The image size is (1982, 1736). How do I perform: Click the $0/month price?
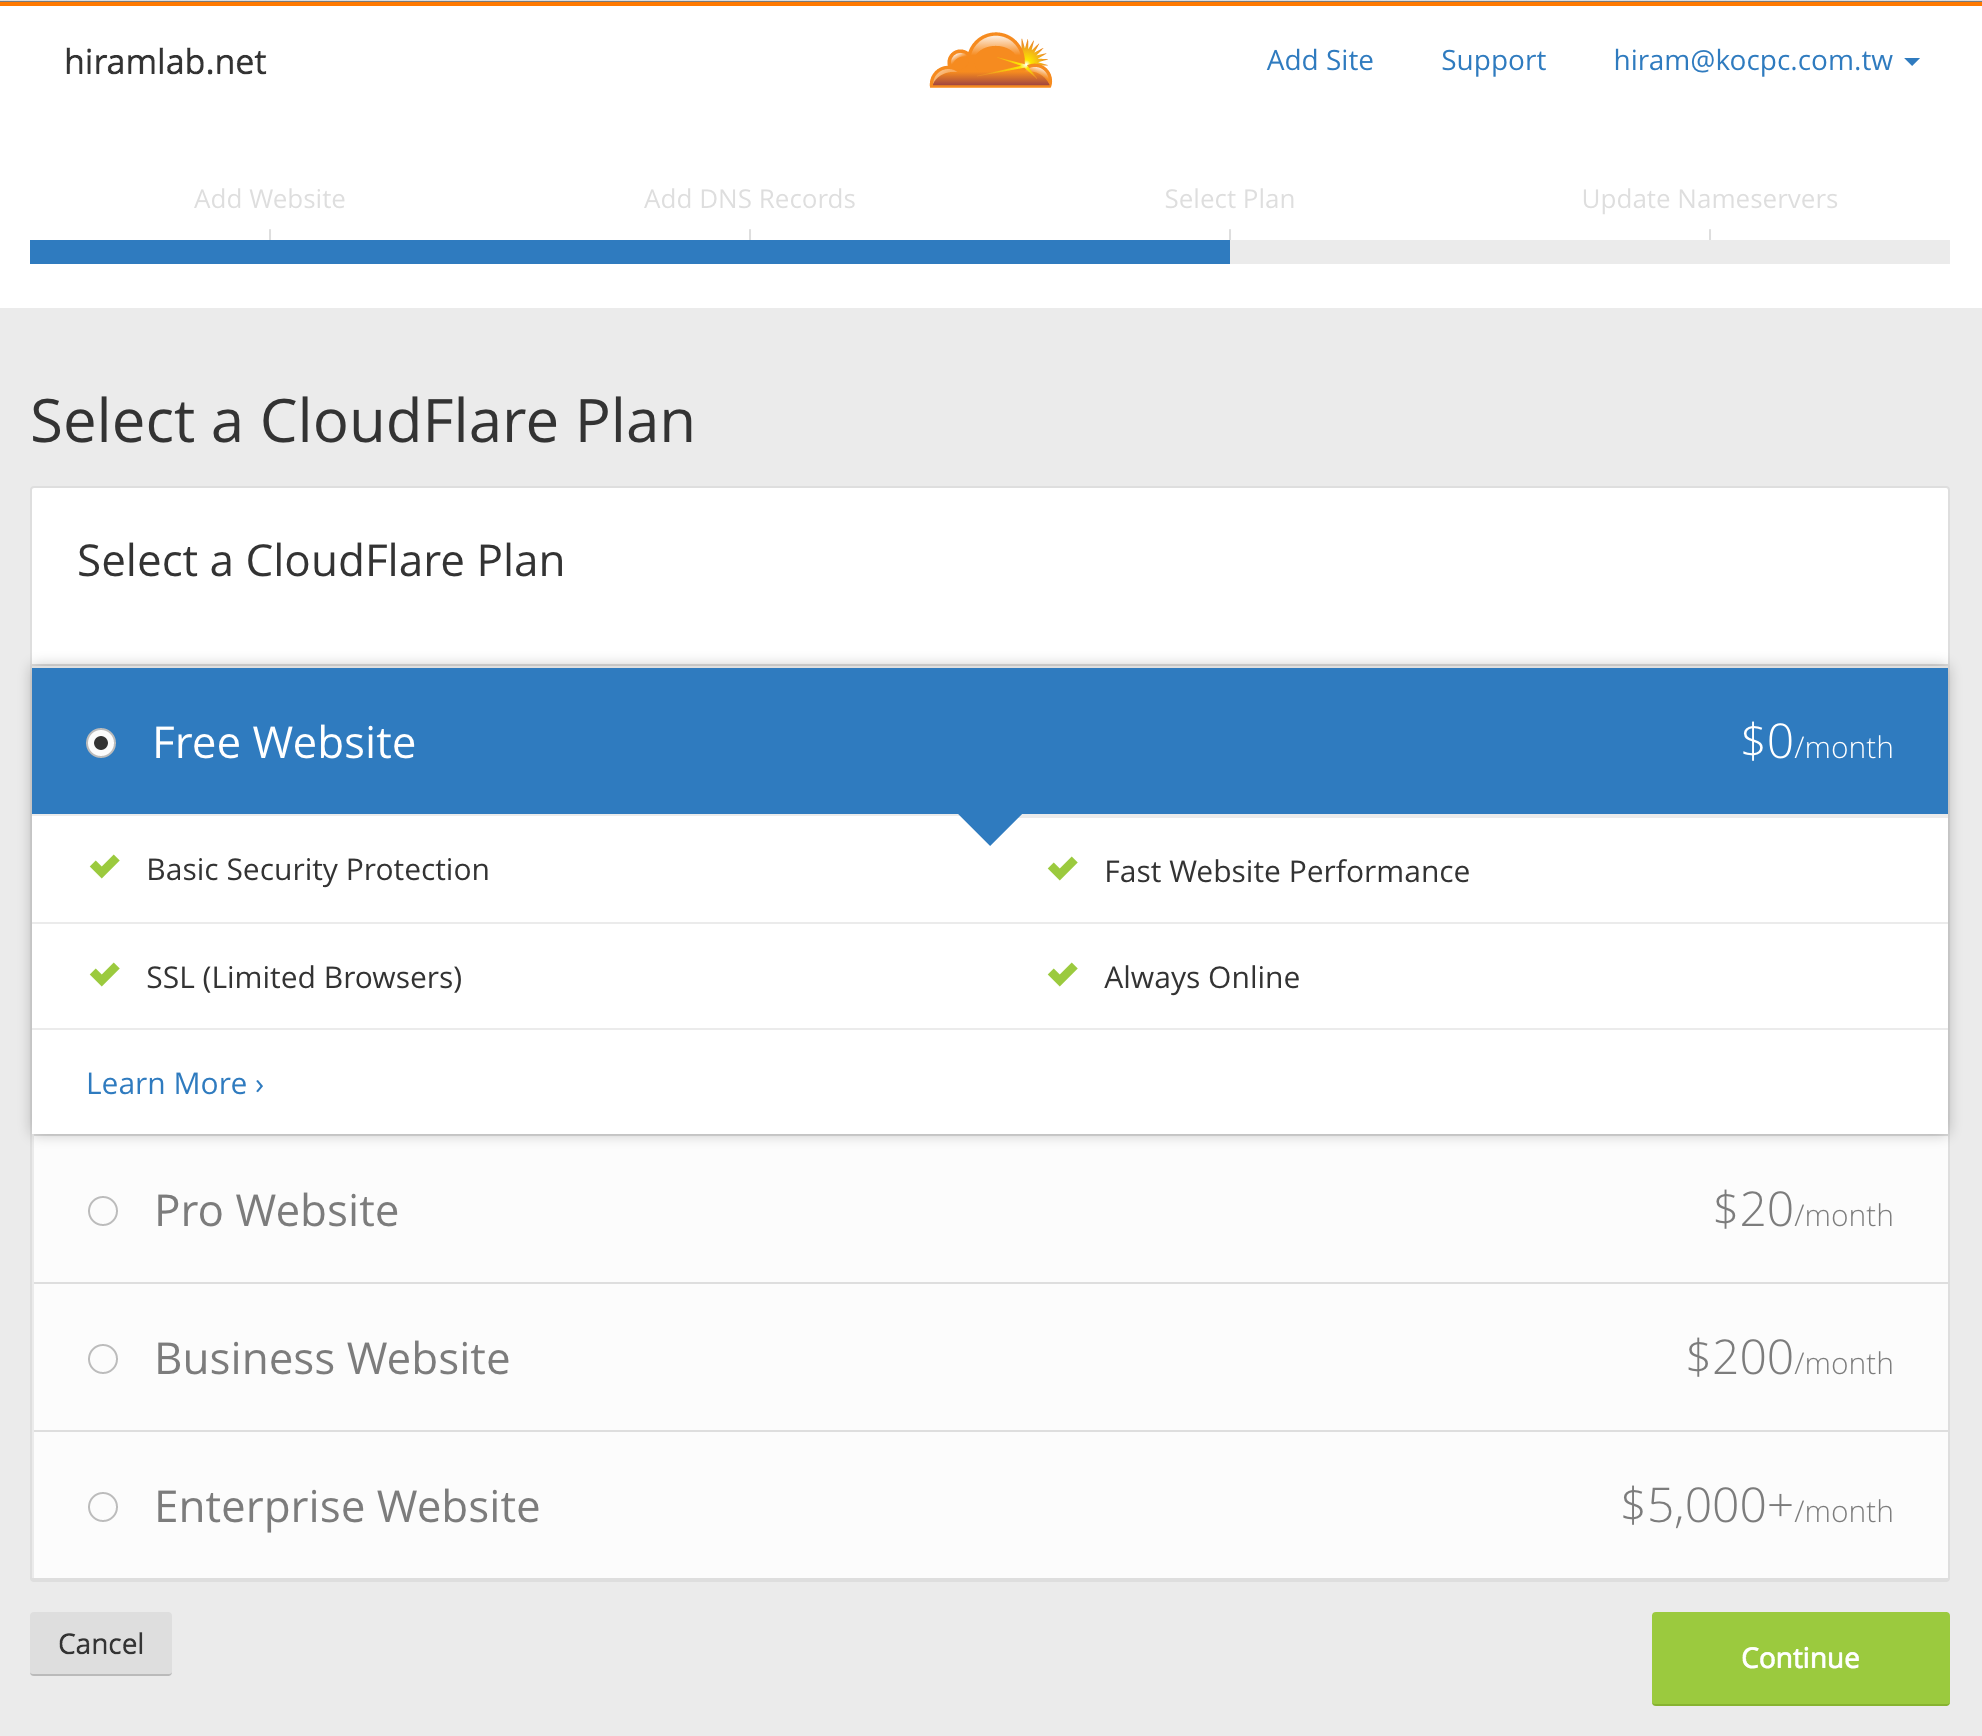coord(1817,742)
